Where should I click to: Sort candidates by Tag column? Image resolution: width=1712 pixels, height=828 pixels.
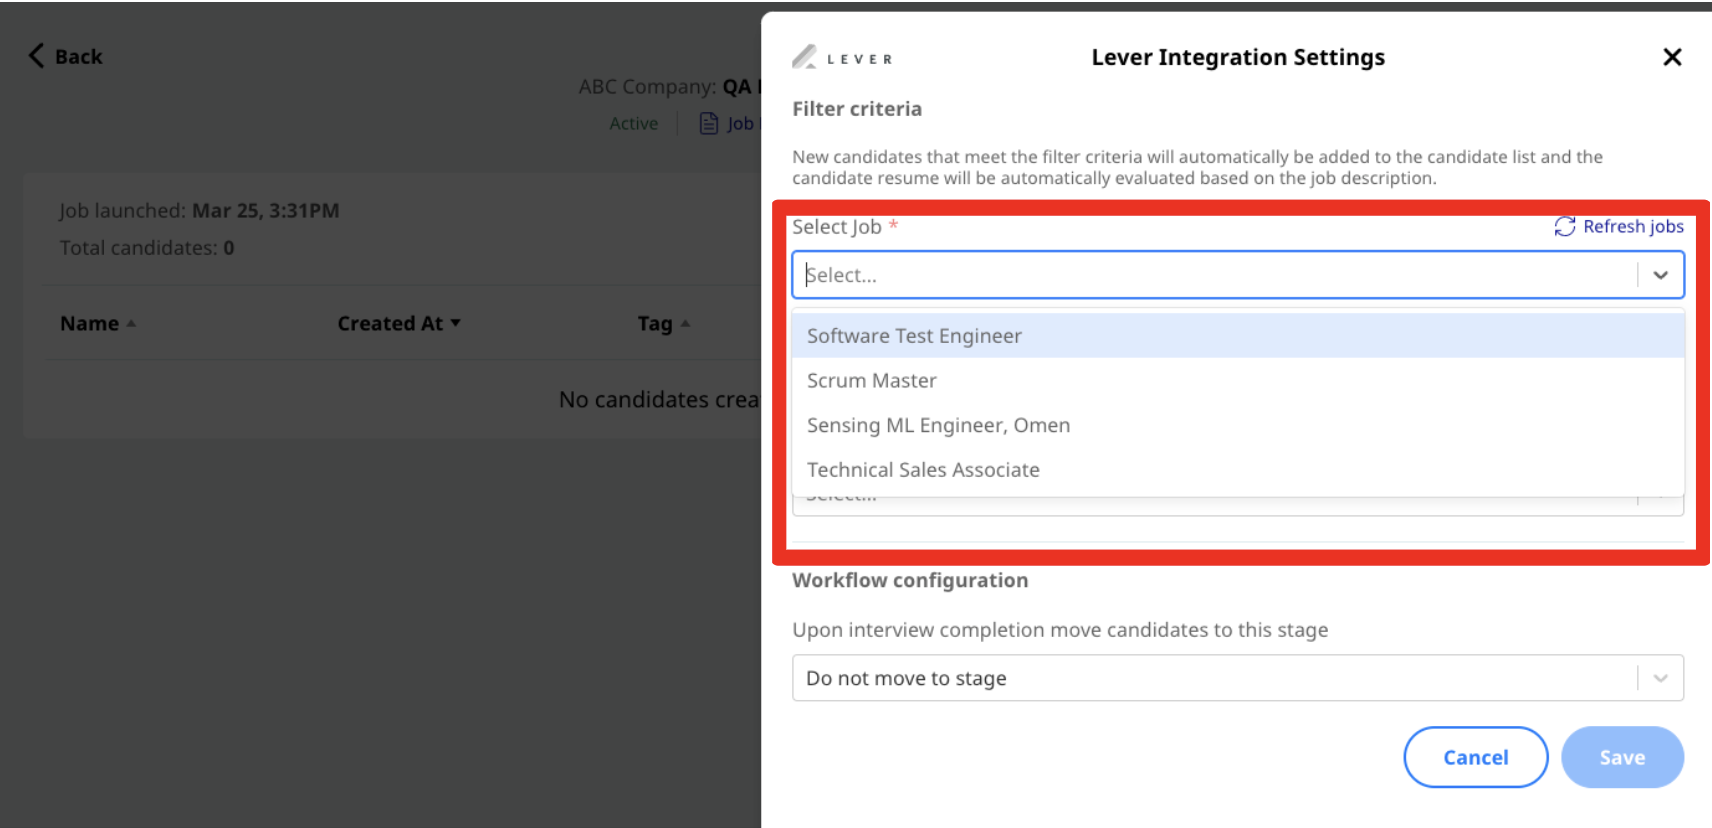tap(664, 323)
